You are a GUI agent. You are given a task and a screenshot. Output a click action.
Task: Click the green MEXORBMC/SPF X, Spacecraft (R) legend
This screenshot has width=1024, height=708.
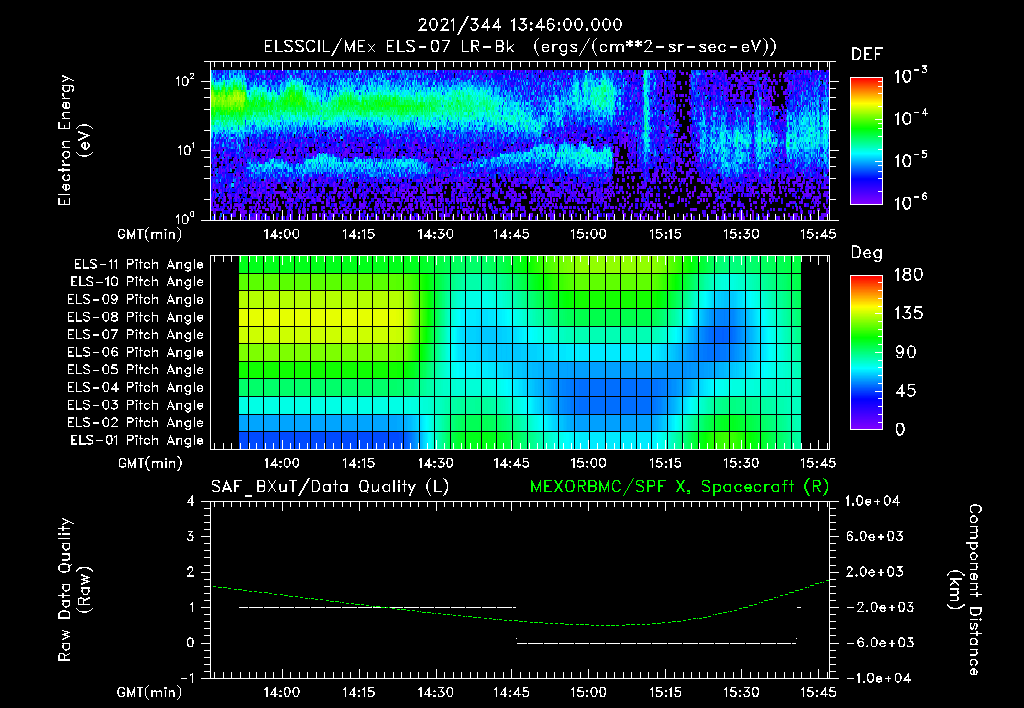[x=679, y=487]
